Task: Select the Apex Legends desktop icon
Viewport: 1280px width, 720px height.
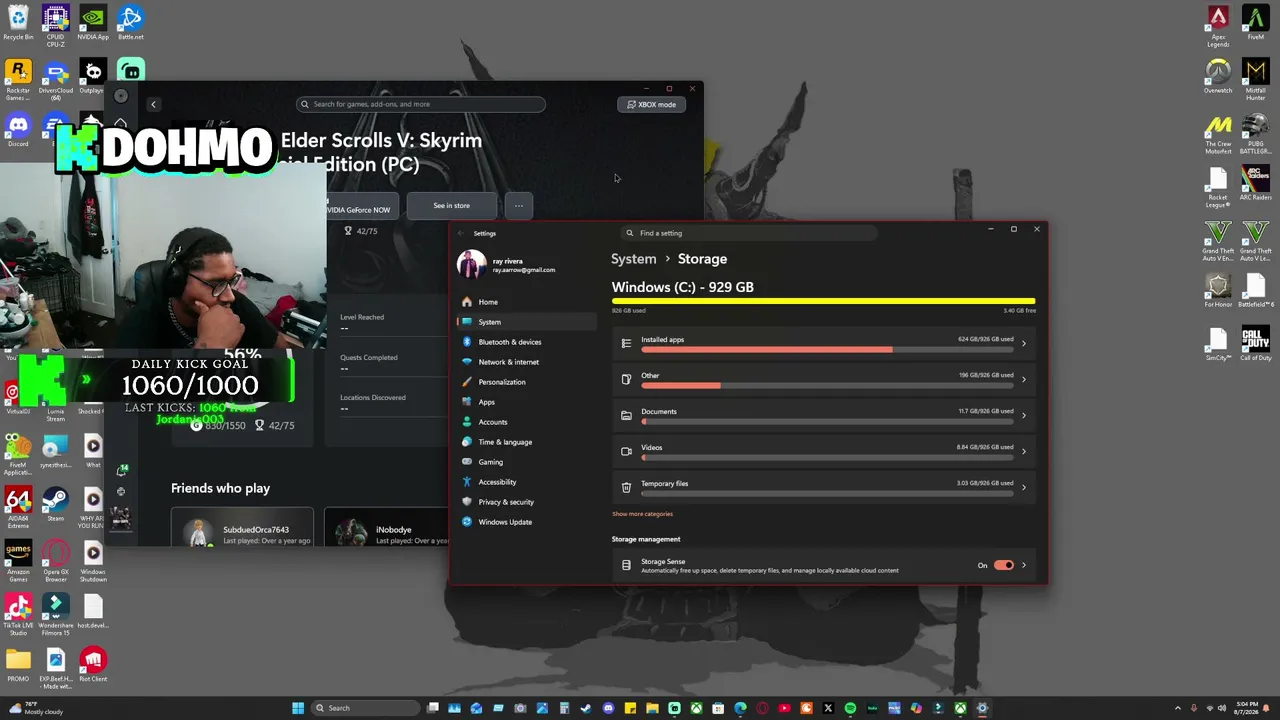Action: point(1218,26)
